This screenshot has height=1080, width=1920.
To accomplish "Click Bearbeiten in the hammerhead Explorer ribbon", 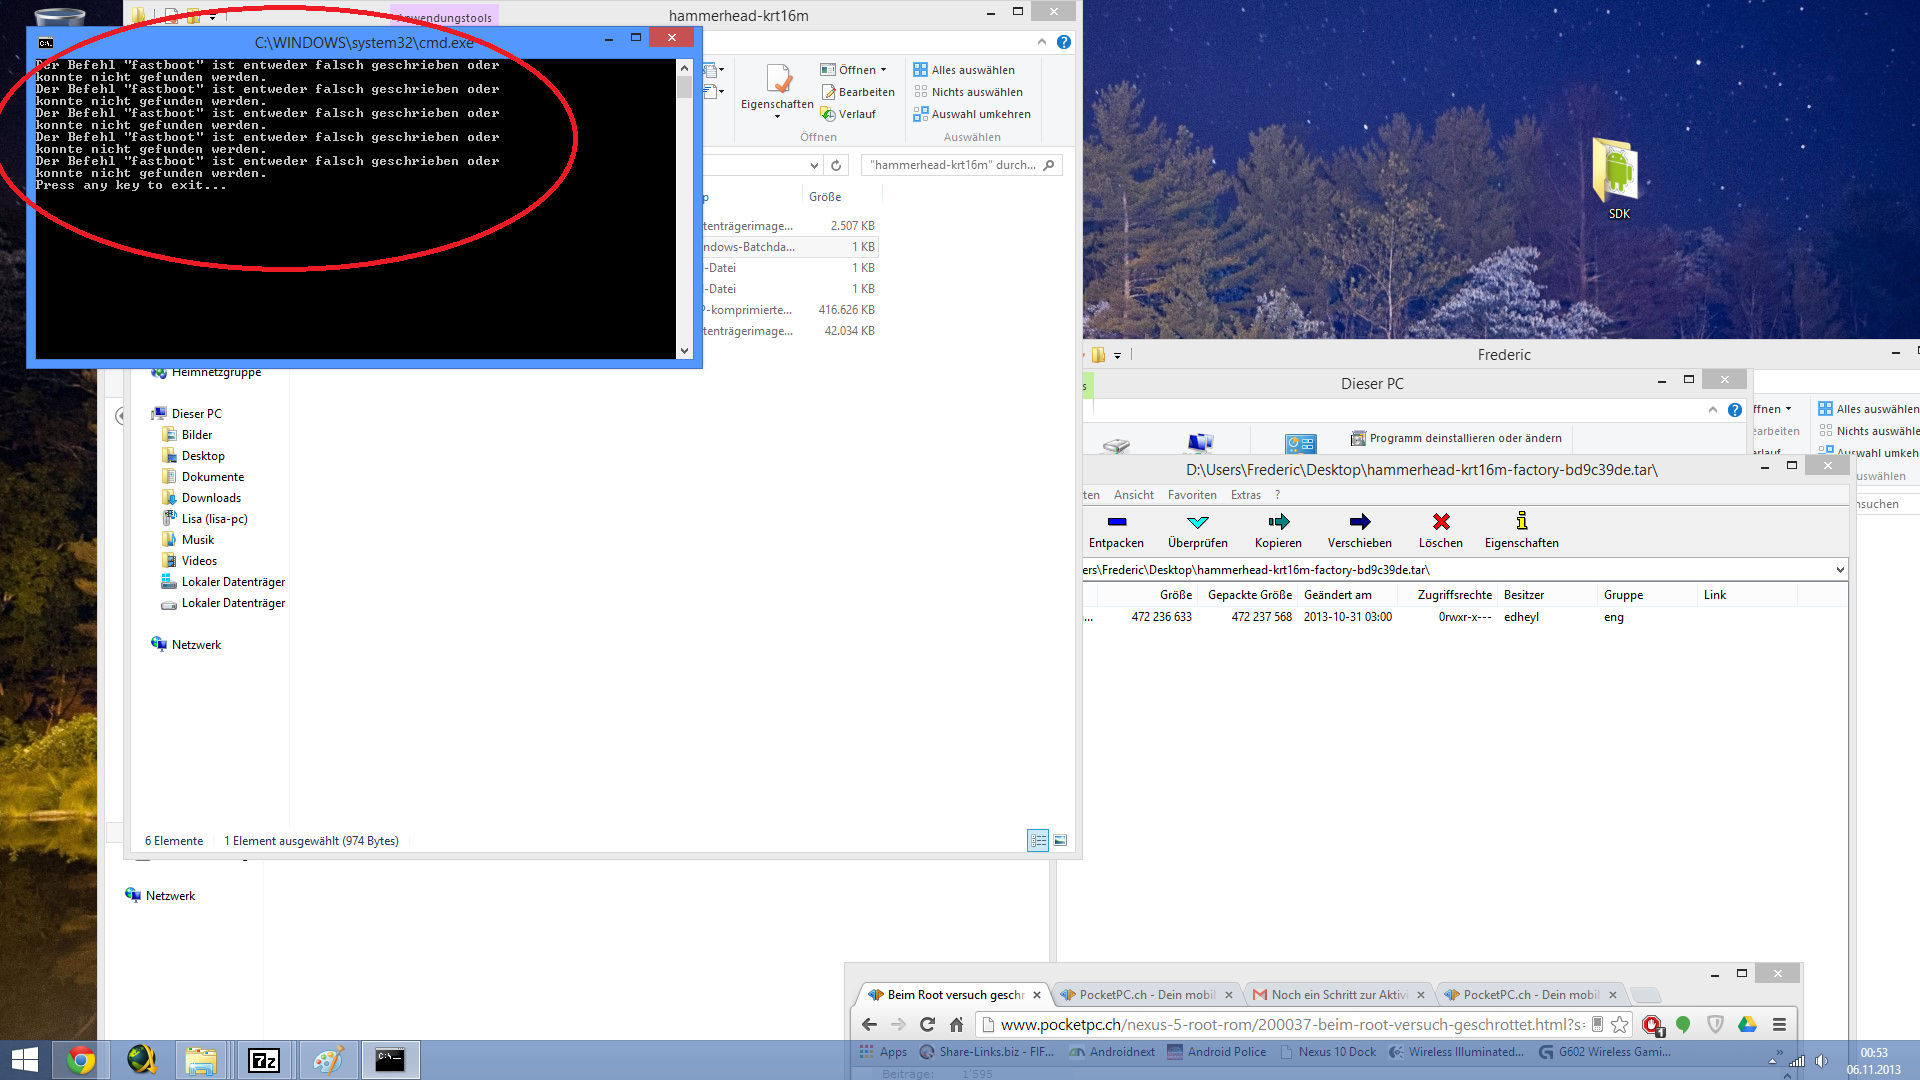I will [x=858, y=92].
